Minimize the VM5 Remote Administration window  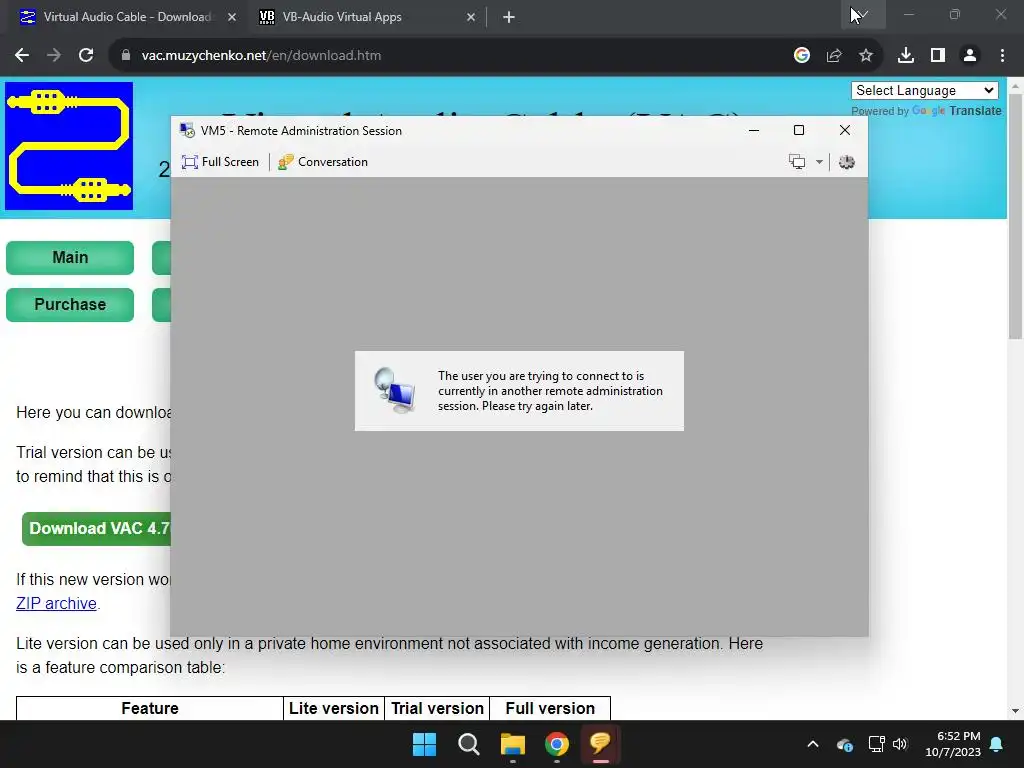pos(754,131)
